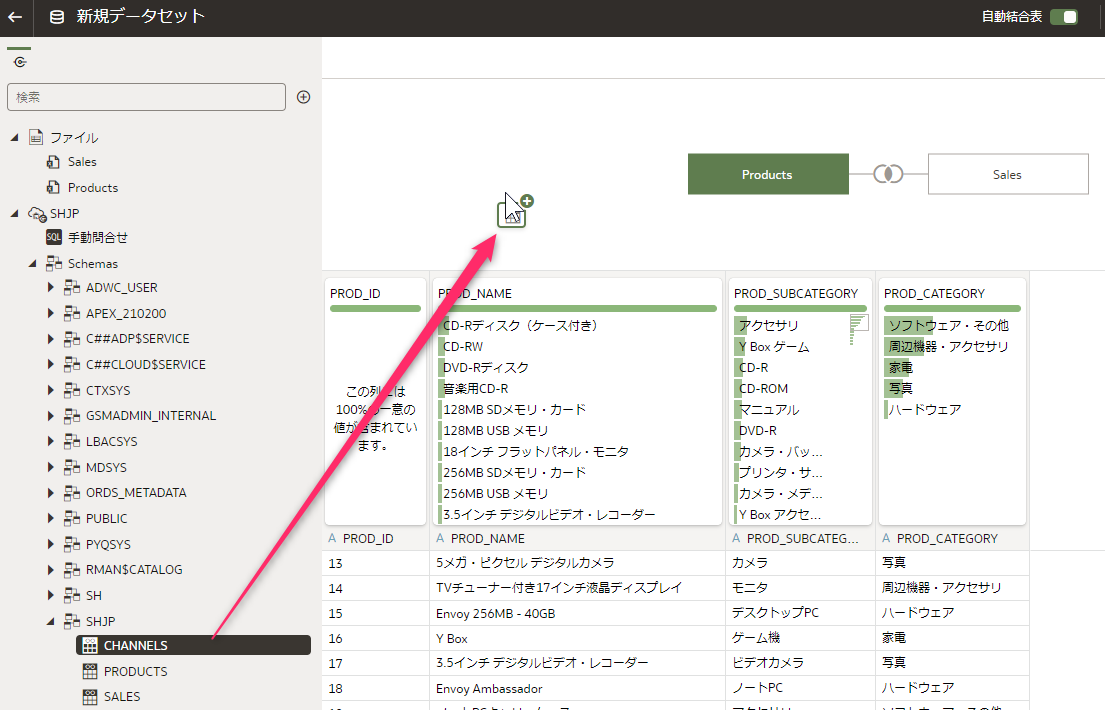Image resolution: width=1105 pixels, height=710 pixels.
Task: Click the PYQSYS schema icon
Action: [x=72, y=544]
